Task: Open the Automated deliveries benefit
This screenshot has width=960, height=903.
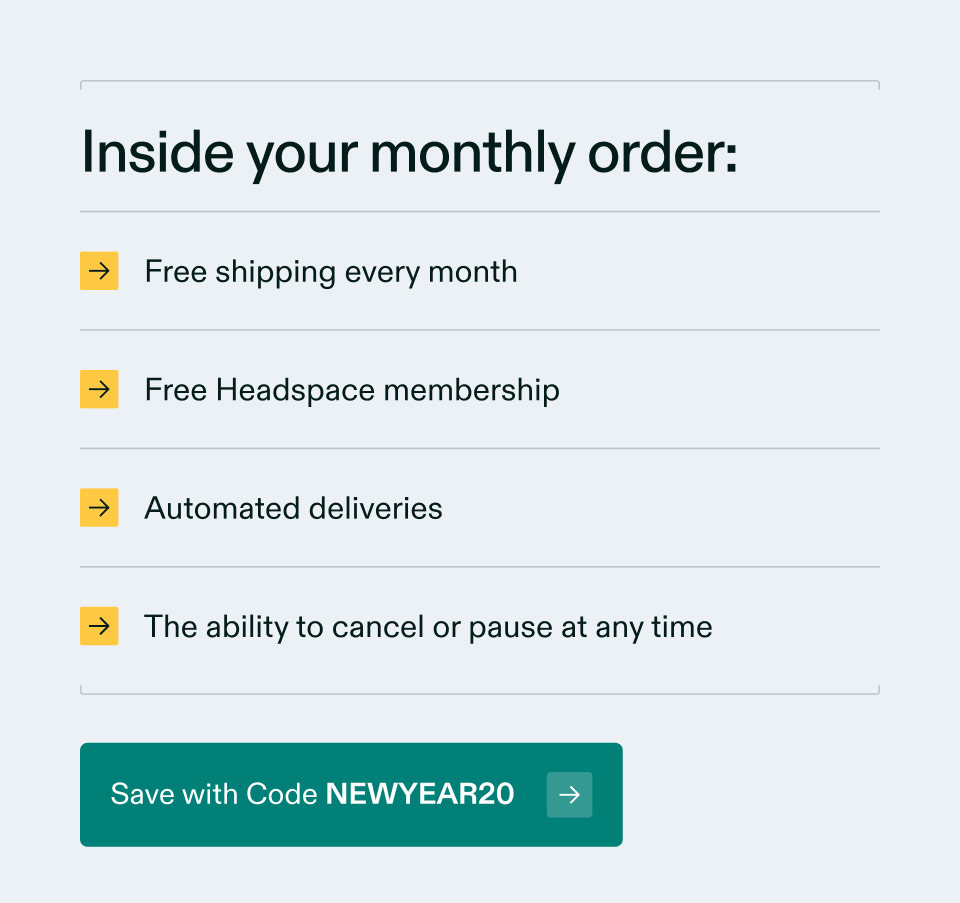Action: tap(293, 507)
